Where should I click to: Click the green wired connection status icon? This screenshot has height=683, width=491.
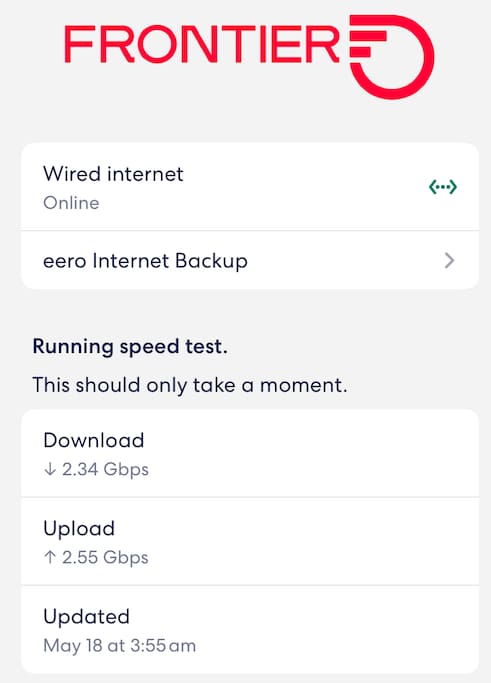pyautogui.click(x=443, y=187)
